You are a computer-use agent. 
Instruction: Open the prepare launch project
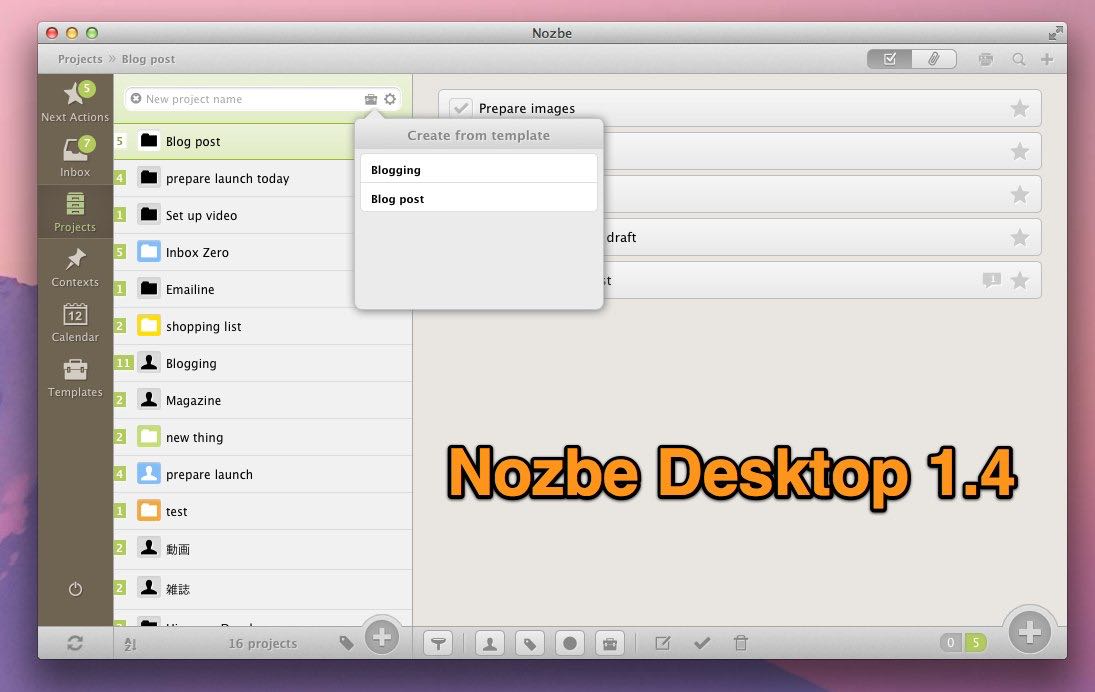pos(263,474)
